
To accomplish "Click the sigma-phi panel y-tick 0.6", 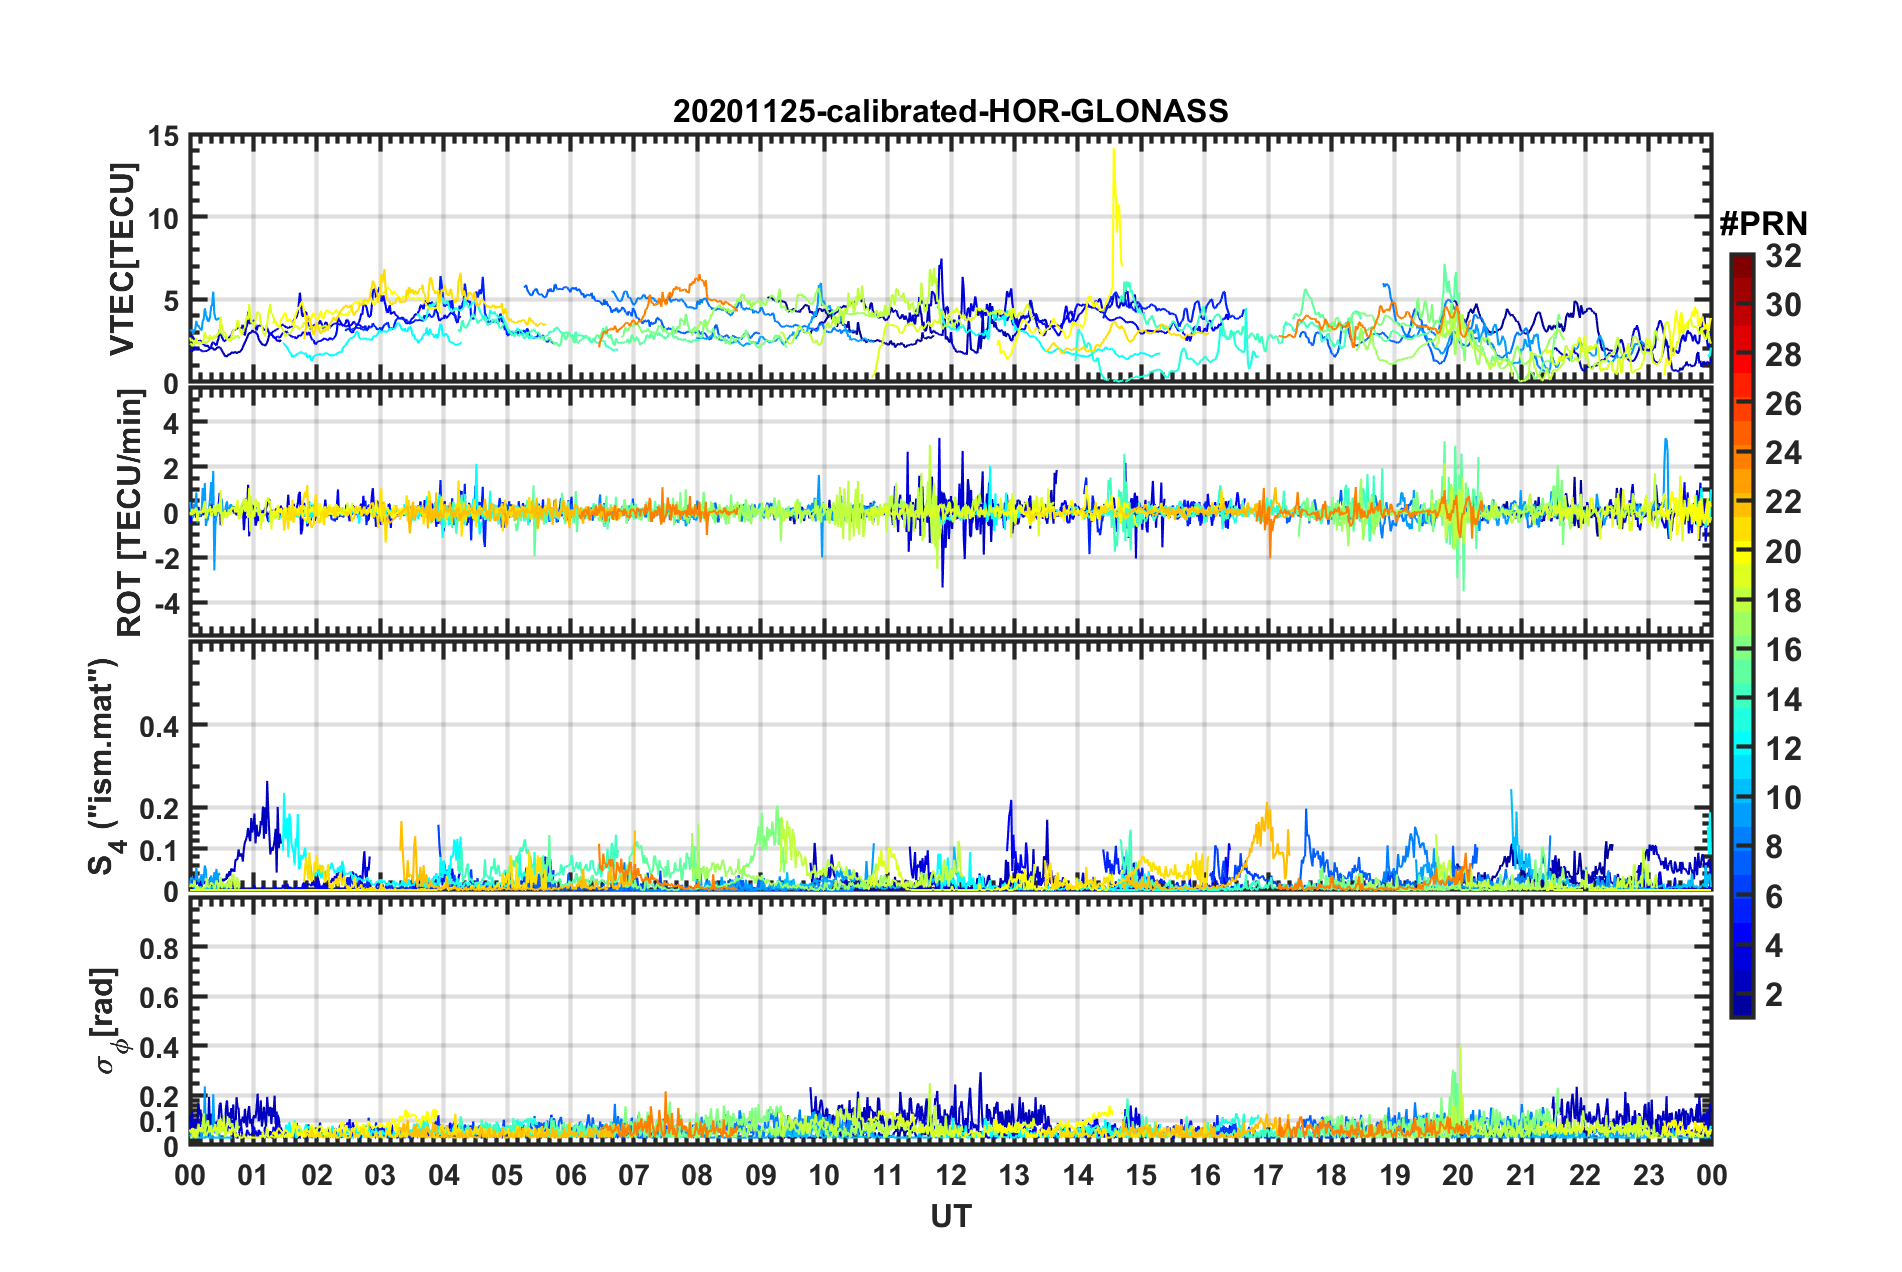I will [160, 997].
